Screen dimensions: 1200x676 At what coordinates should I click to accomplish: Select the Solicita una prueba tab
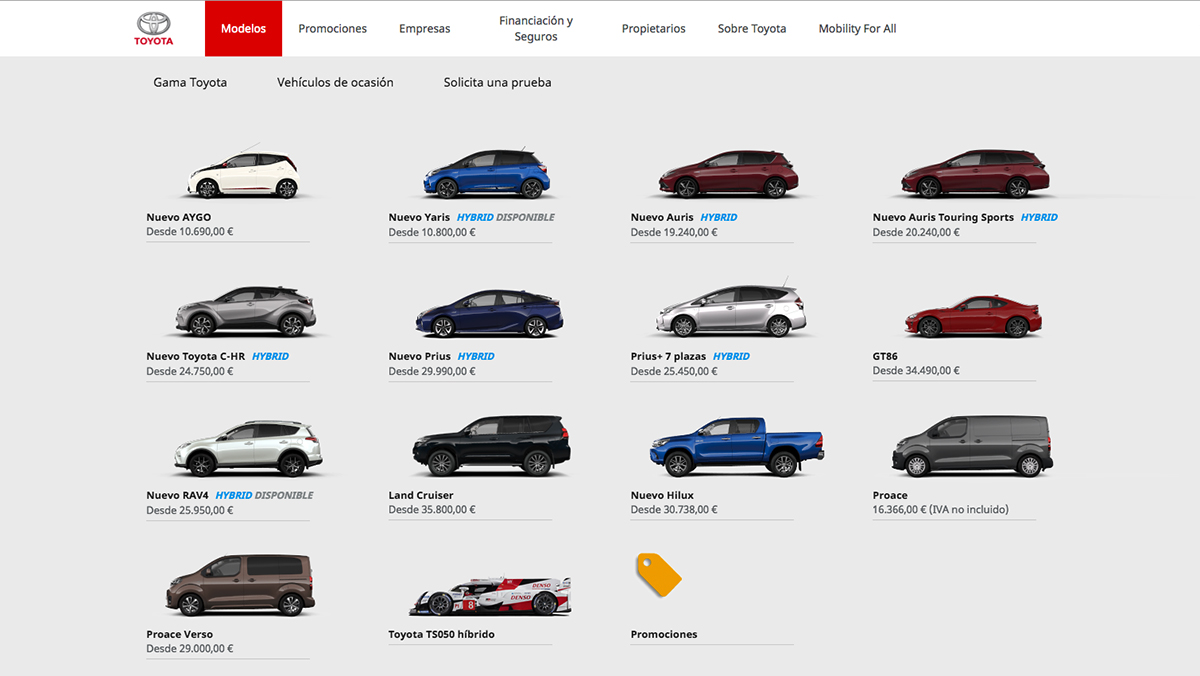(x=497, y=82)
